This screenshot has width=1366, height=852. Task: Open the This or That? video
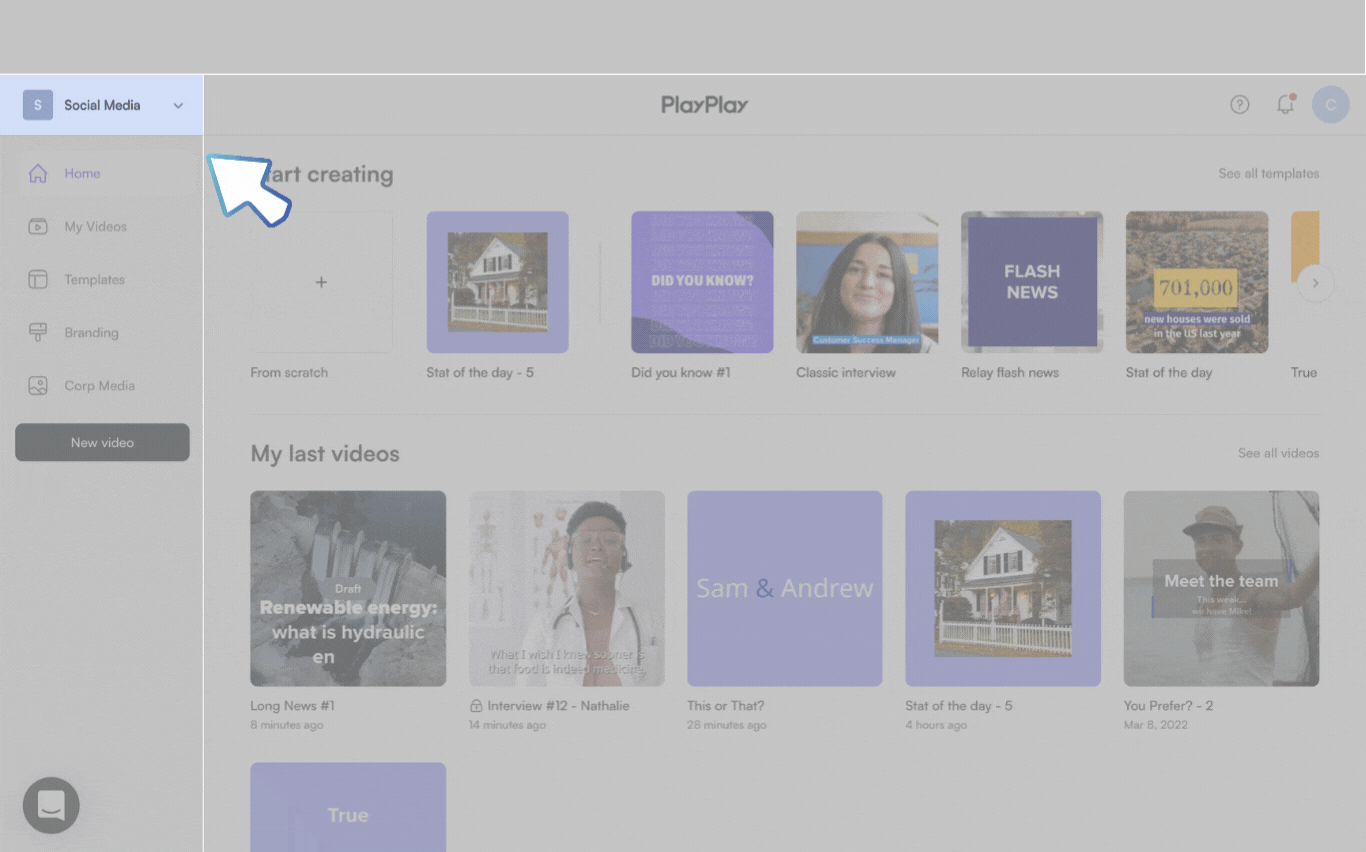(785, 588)
